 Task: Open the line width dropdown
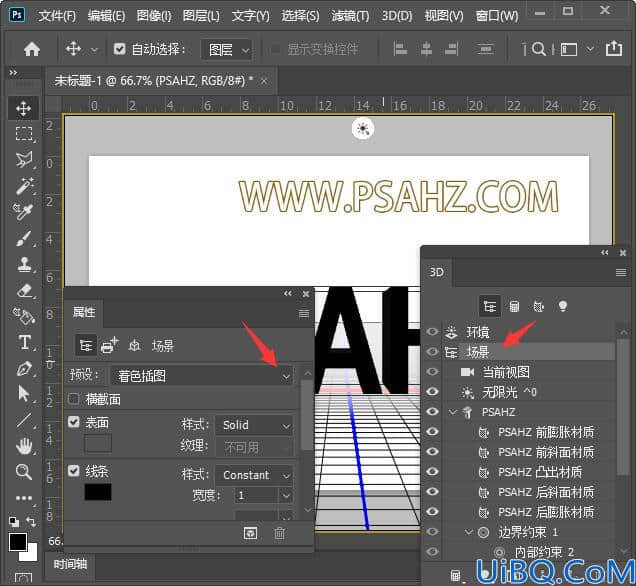286,495
